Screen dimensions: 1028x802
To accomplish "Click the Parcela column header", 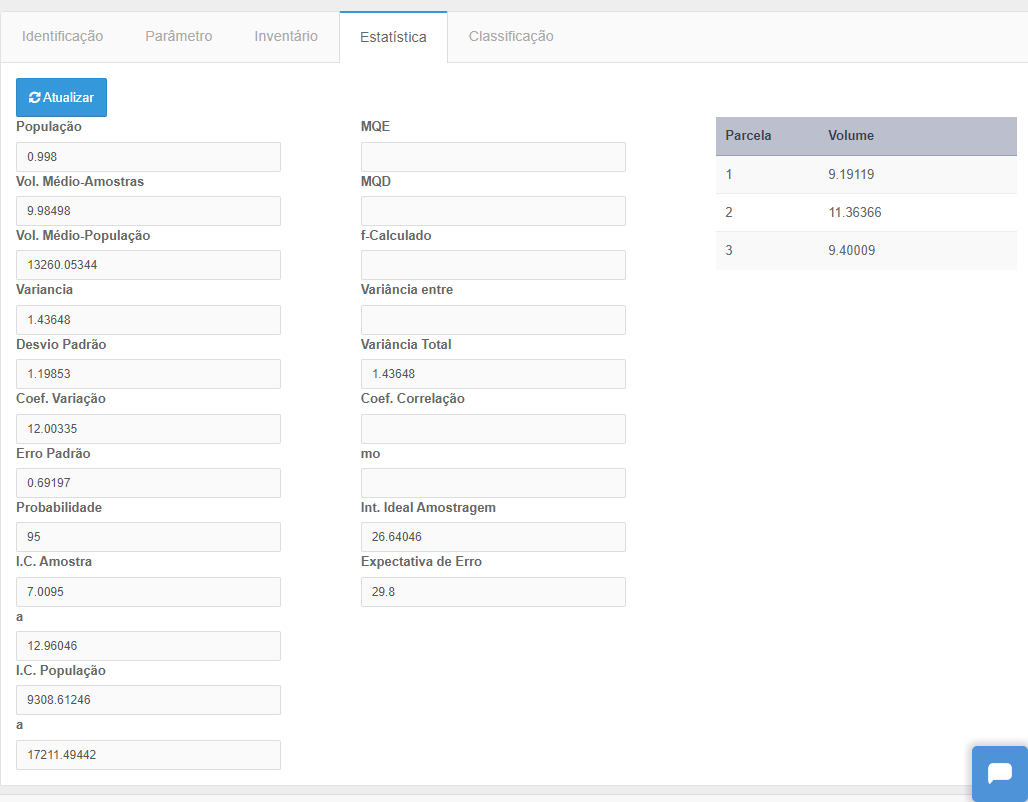I will tap(748, 136).
